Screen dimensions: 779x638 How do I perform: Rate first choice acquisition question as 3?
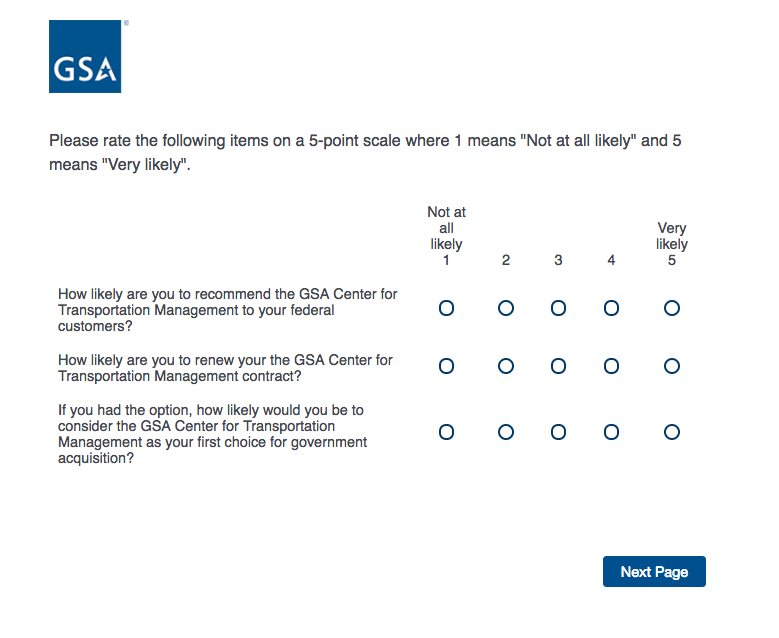pyautogui.click(x=558, y=432)
